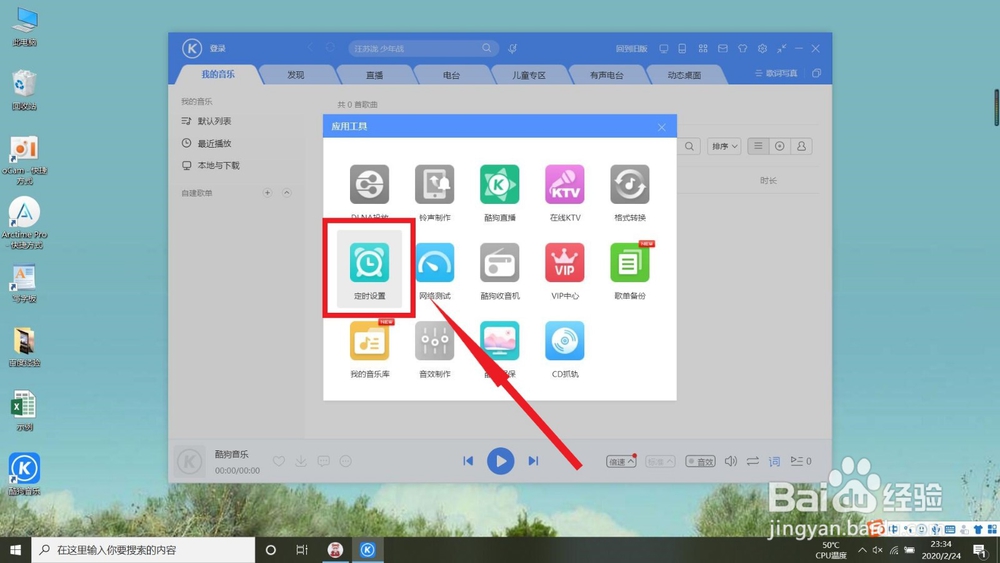This screenshot has width=1000, height=563.
Task: Click the magnifier search icon in header
Action: pyautogui.click(x=487, y=48)
